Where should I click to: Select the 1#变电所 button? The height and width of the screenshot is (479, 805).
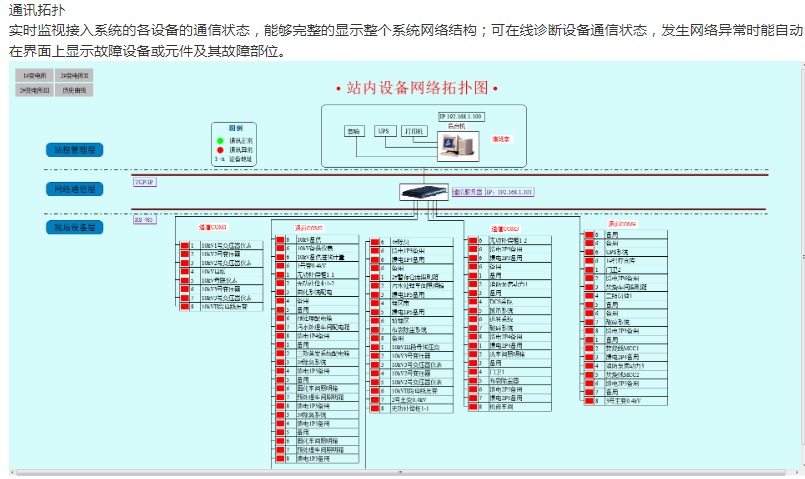point(34,75)
